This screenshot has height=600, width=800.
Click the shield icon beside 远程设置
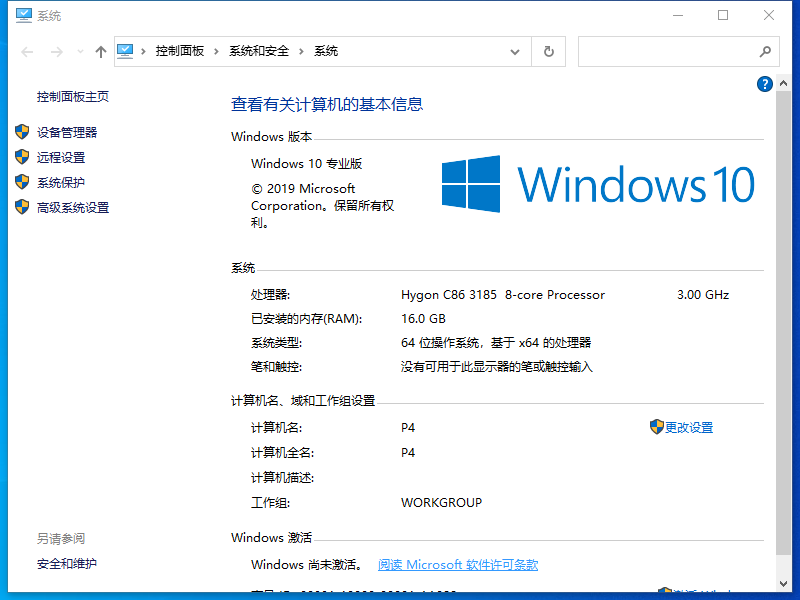tap(22, 157)
